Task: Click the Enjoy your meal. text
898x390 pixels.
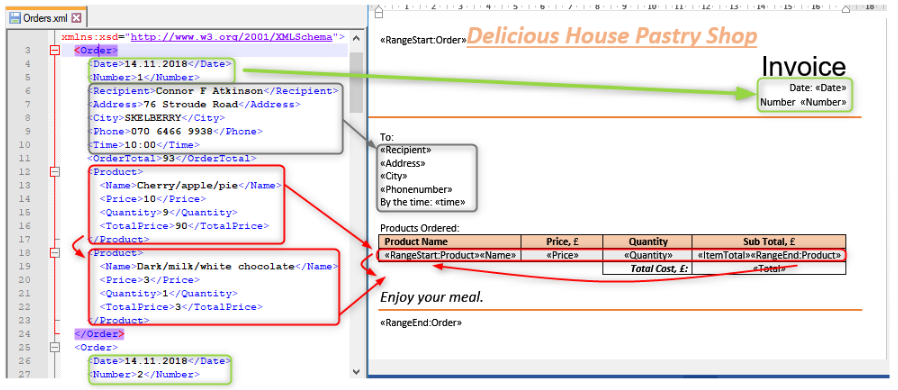Action: click(x=432, y=297)
